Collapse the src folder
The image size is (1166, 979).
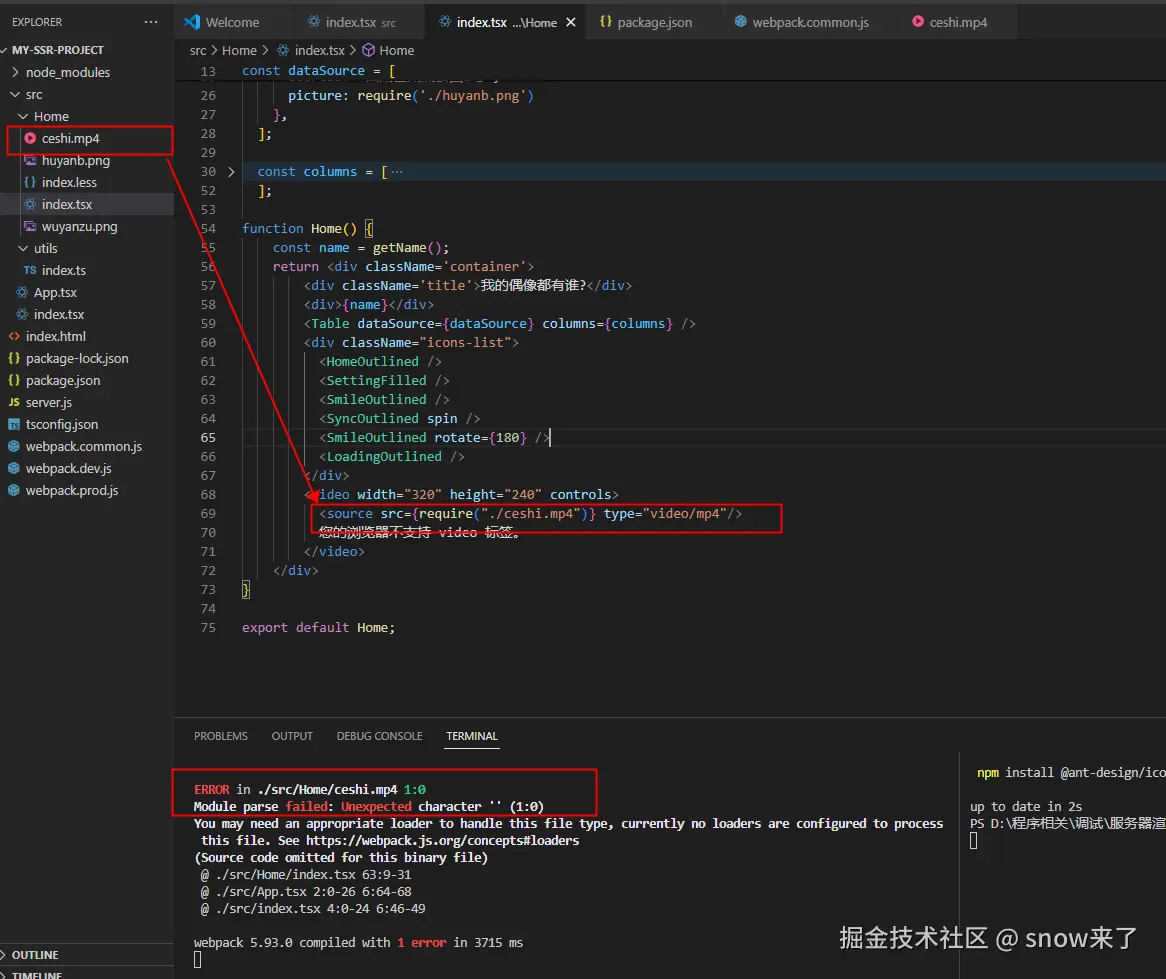[x=16, y=94]
